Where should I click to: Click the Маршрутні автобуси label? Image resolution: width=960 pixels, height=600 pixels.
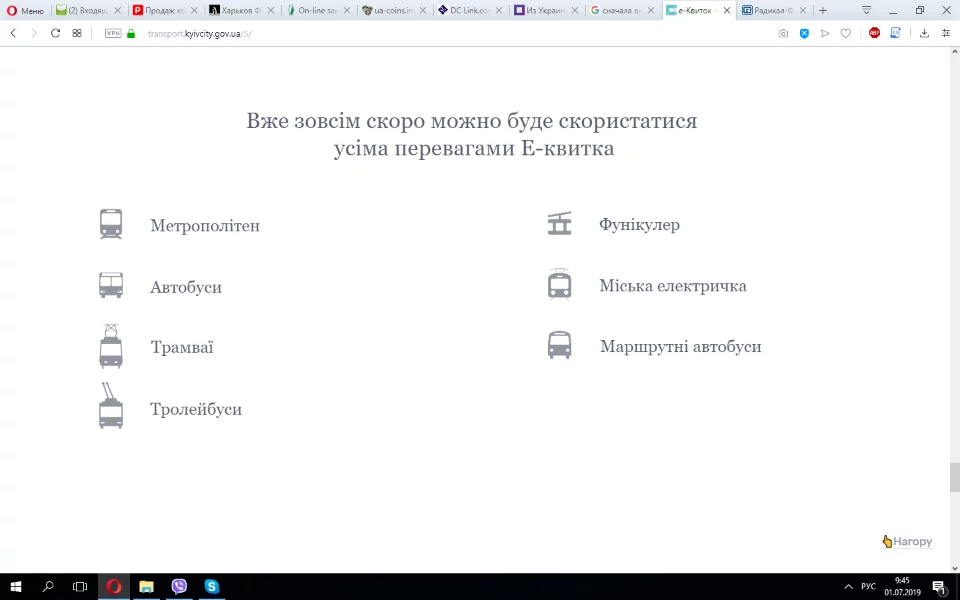coord(680,346)
